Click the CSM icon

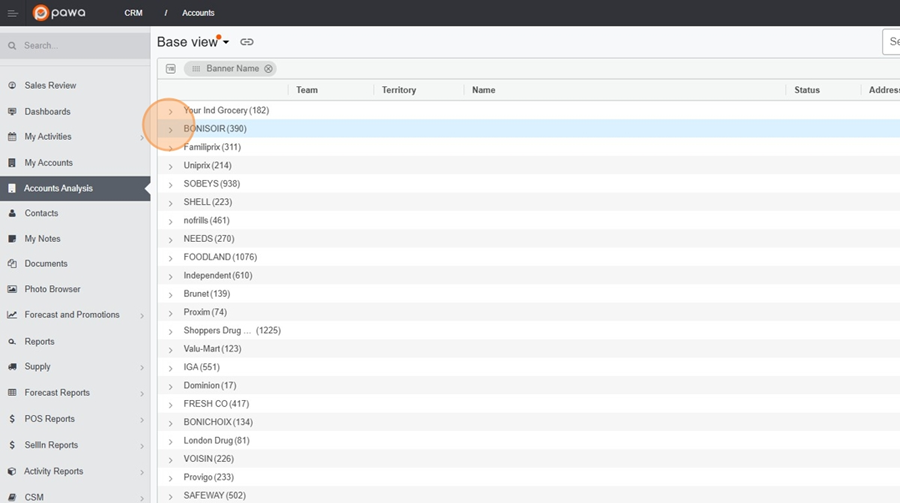[12, 497]
